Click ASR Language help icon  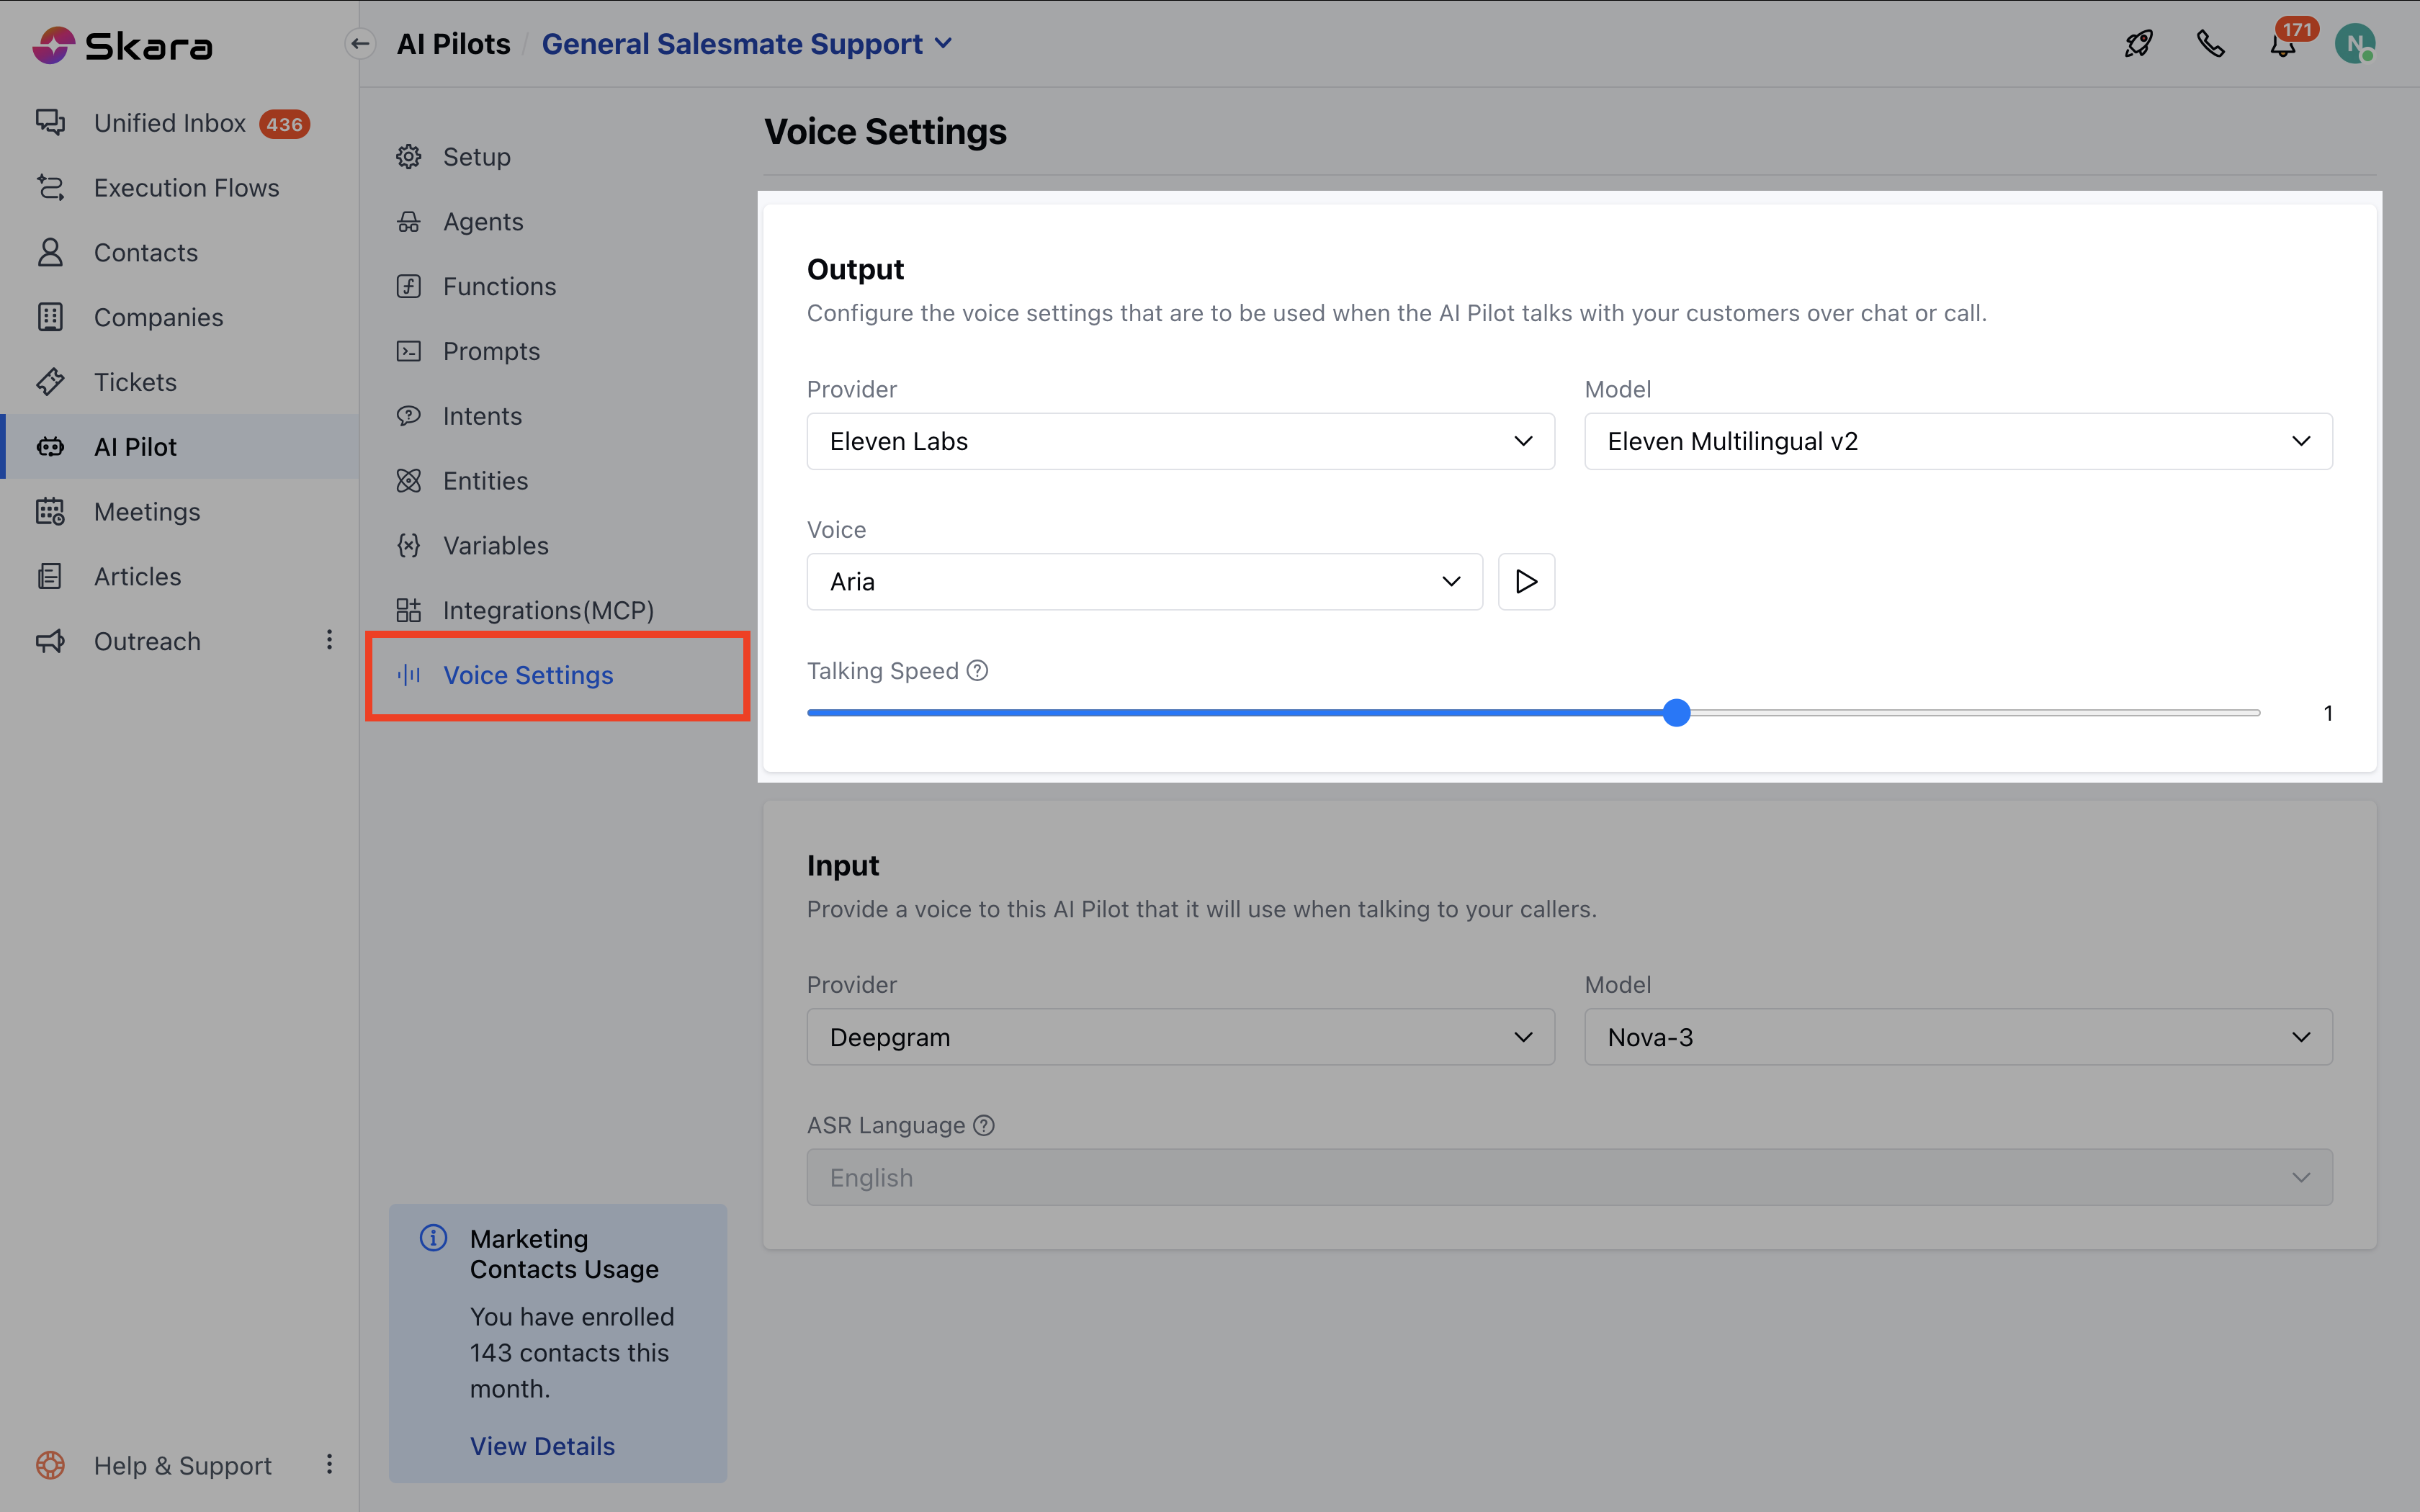coord(984,1125)
